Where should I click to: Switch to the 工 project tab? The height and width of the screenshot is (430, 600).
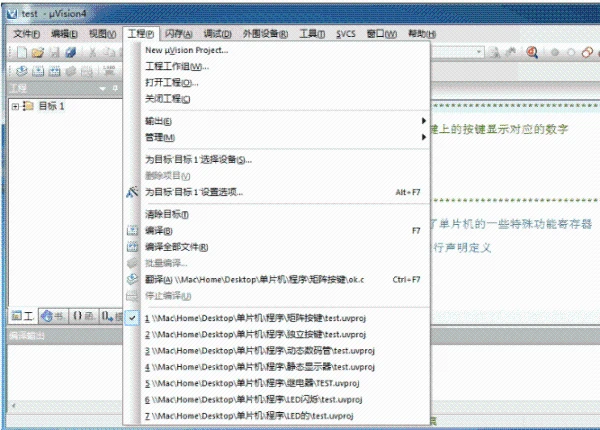click(23, 316)
